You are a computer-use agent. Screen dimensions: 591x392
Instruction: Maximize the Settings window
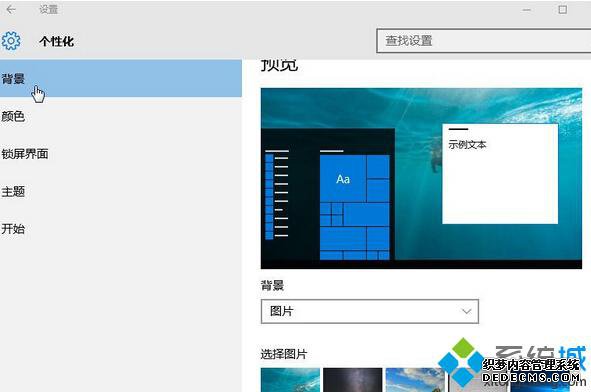(563, 10)
